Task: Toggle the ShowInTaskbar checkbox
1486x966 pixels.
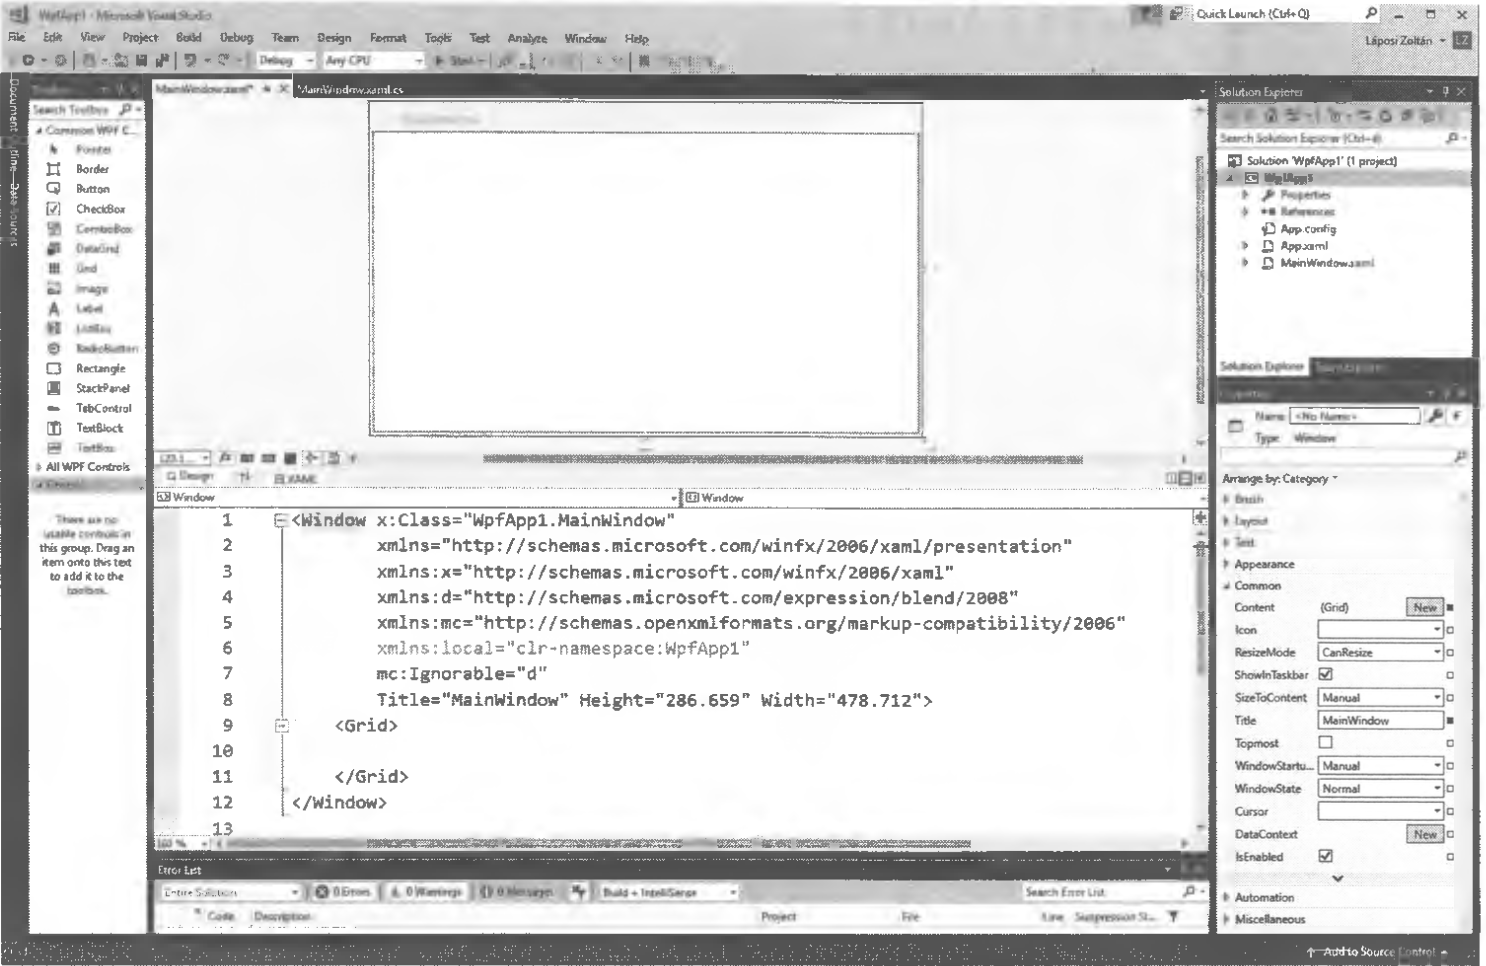Action: [x=1326, y=675]
